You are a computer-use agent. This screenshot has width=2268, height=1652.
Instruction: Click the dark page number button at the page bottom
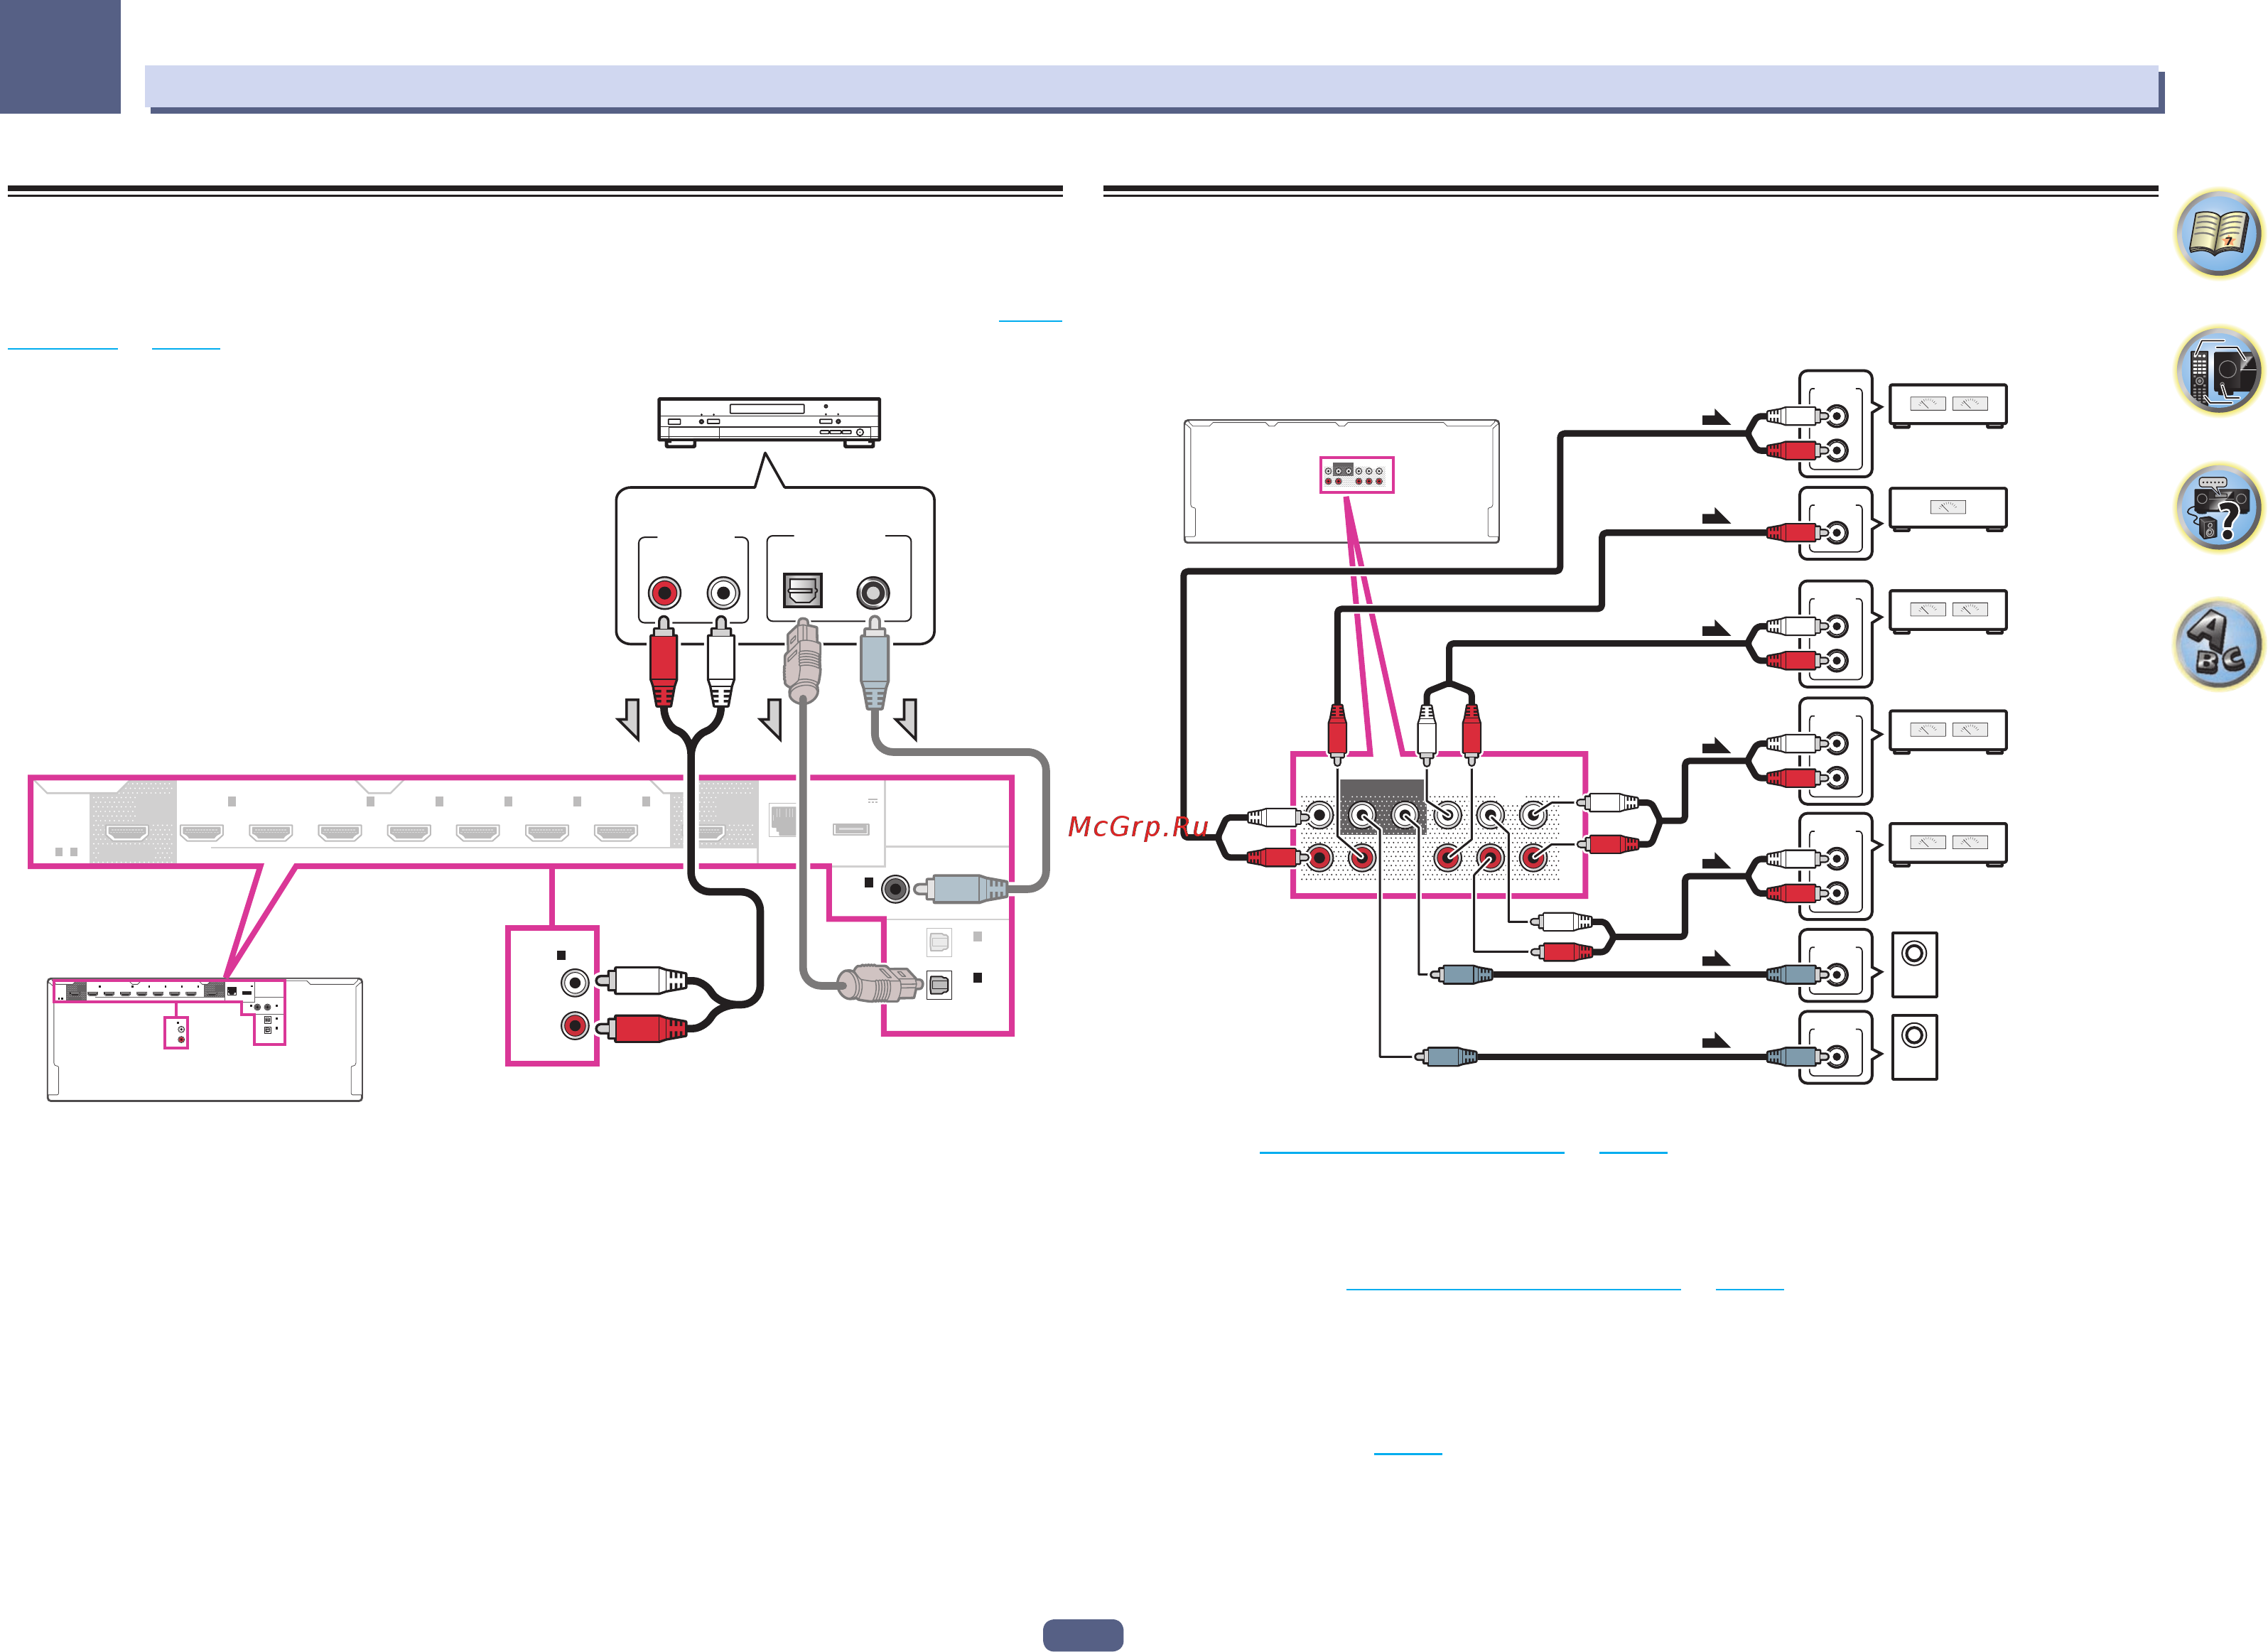[1083, 1634]
